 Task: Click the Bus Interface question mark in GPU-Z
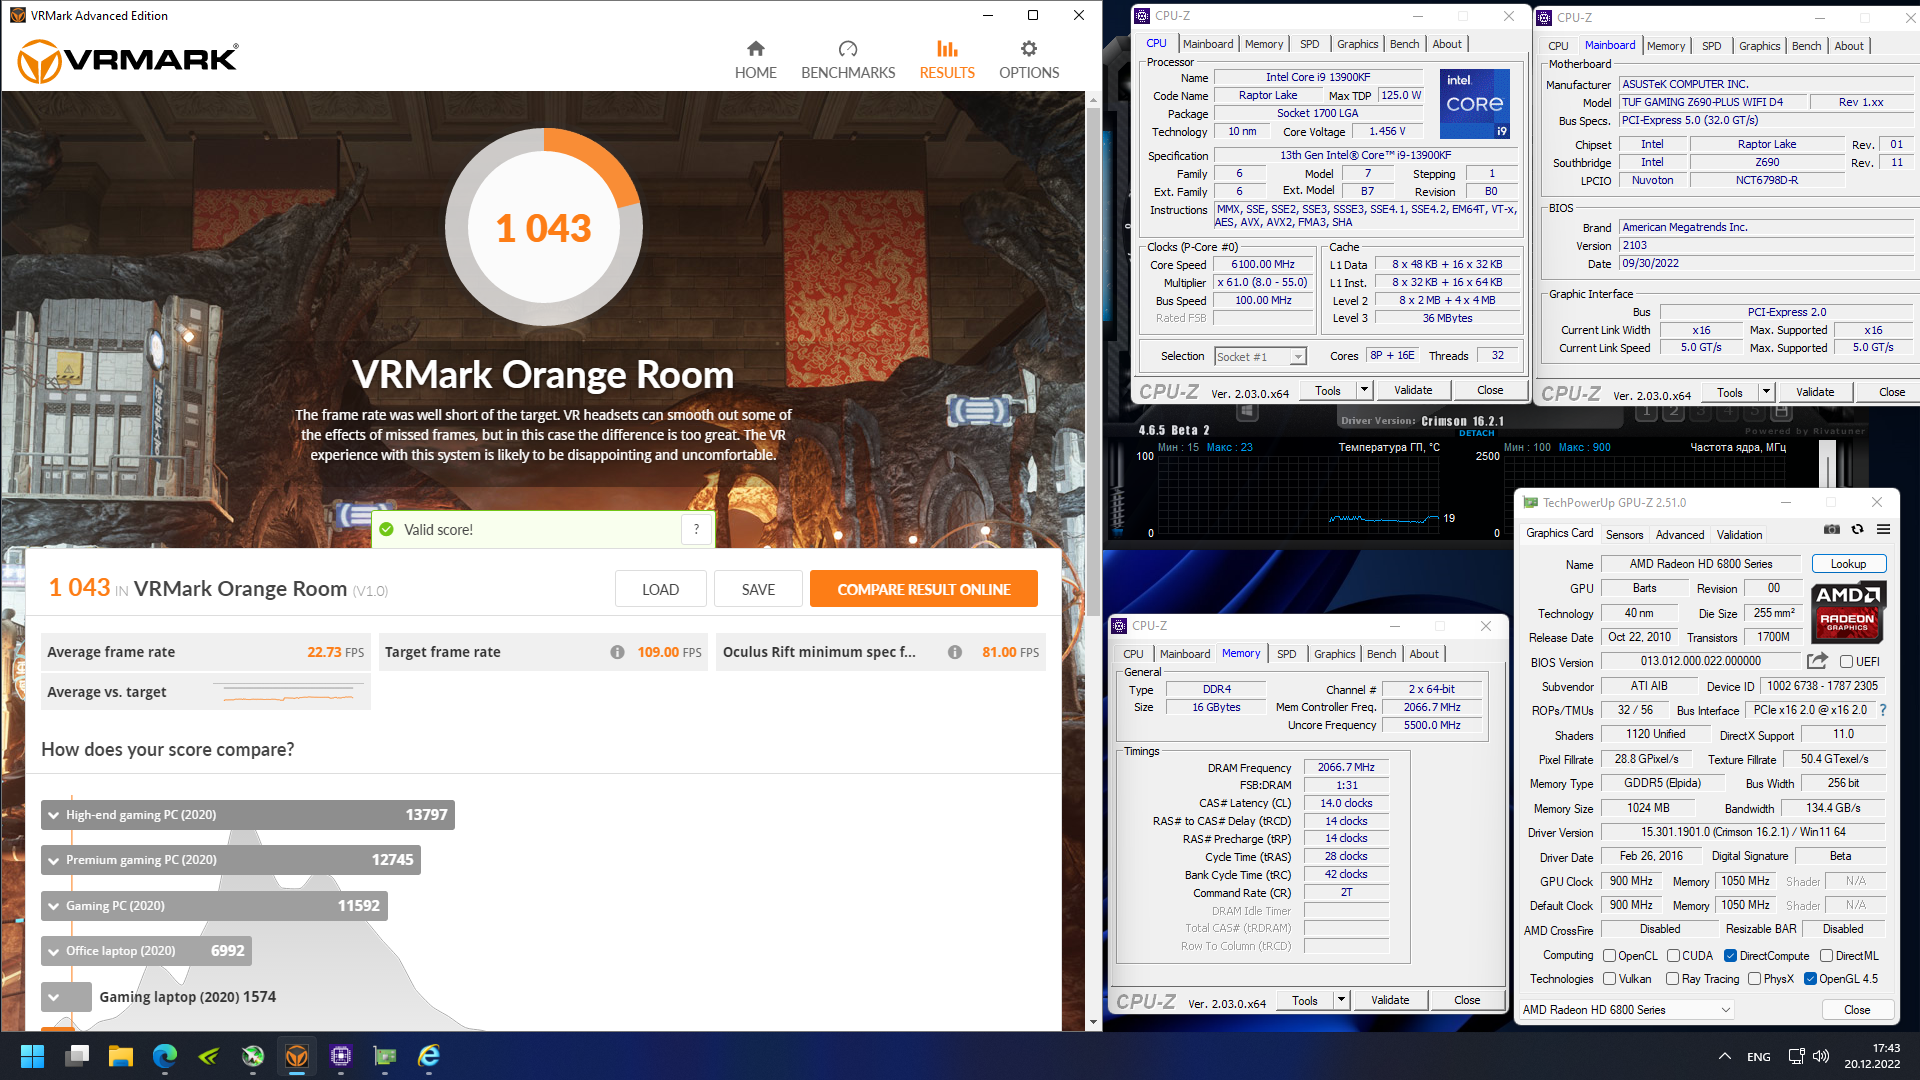click(1883, 710)
